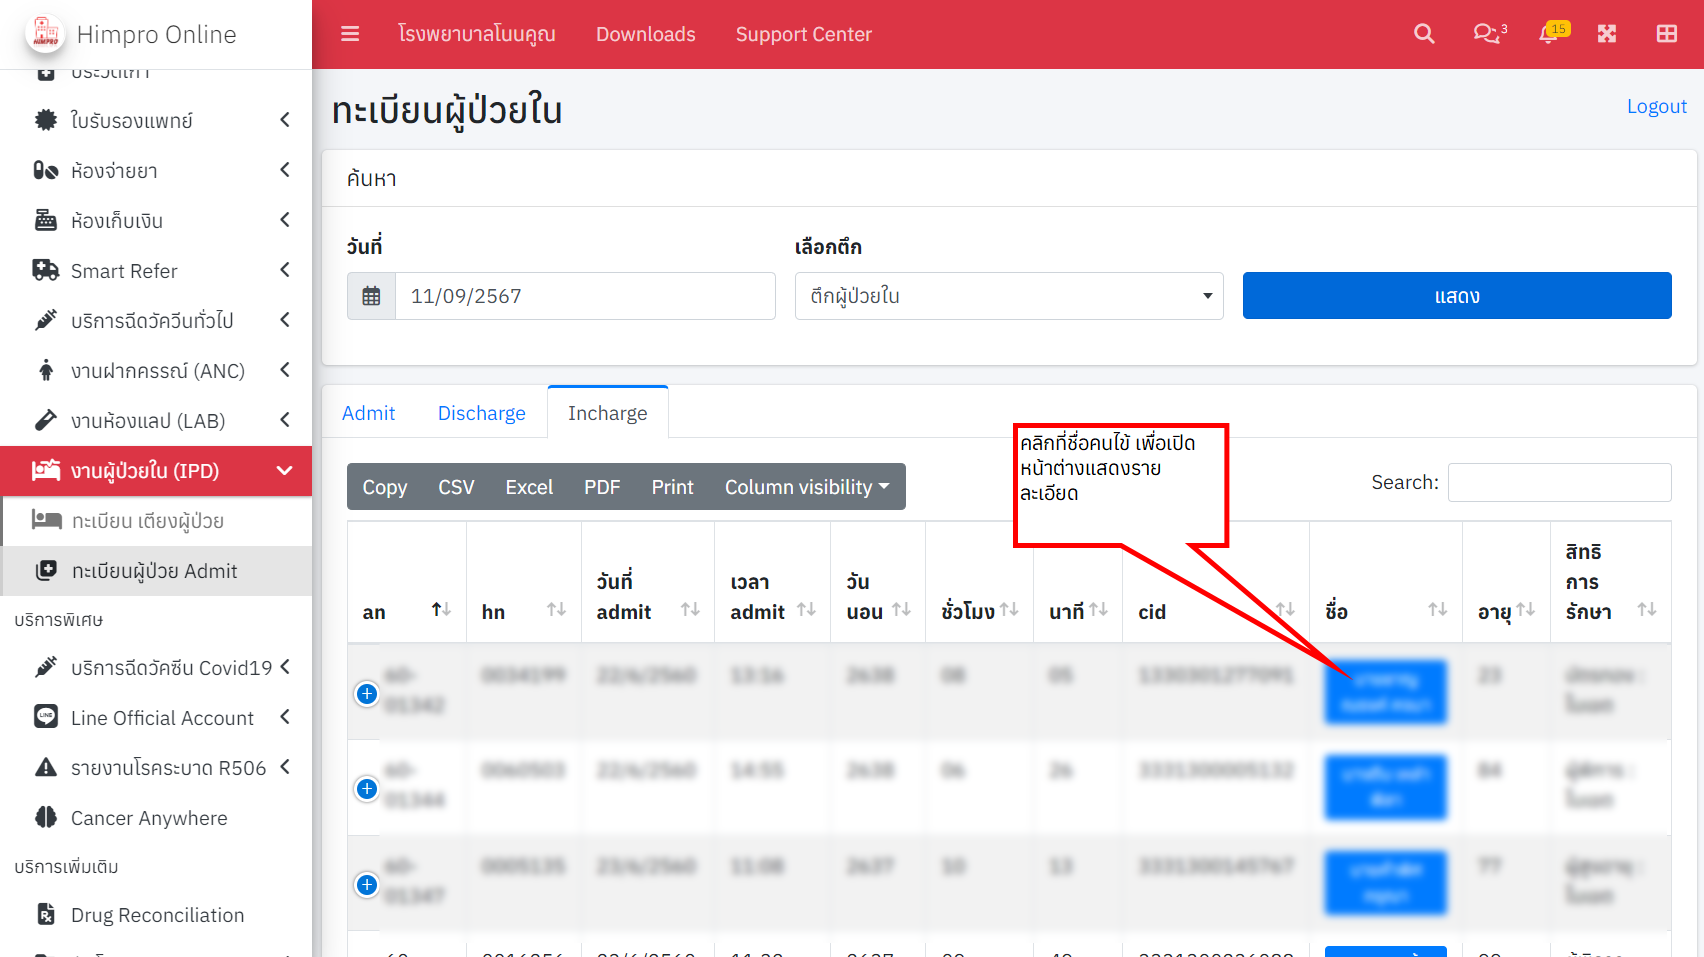Click the แสดง display button
The image size is (1704, 957).
point(1456,295)
